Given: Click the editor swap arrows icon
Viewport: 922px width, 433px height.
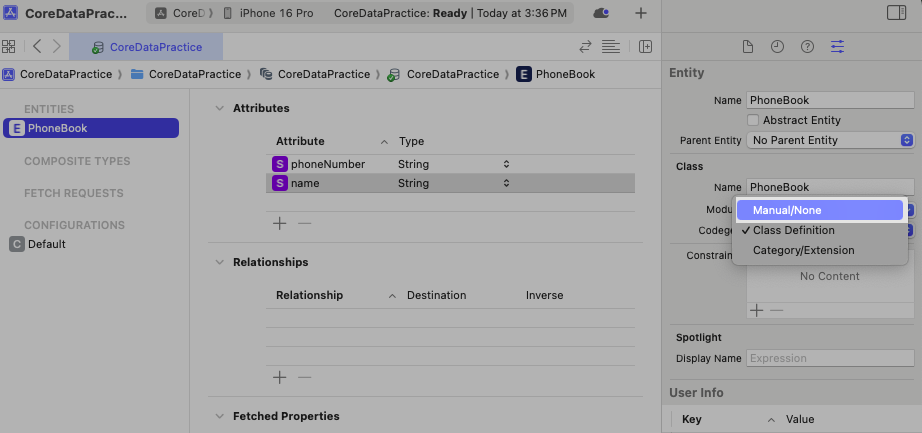Looking at the screenshot, I should click(585, 47).
